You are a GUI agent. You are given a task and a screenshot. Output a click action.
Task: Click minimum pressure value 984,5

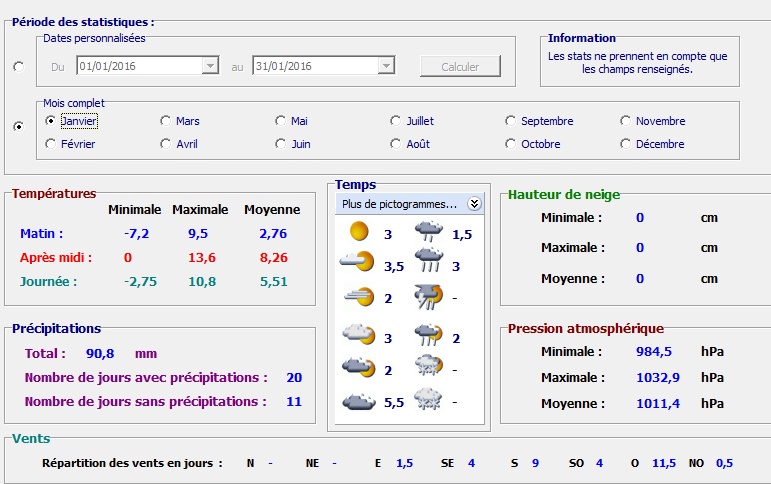653,352
